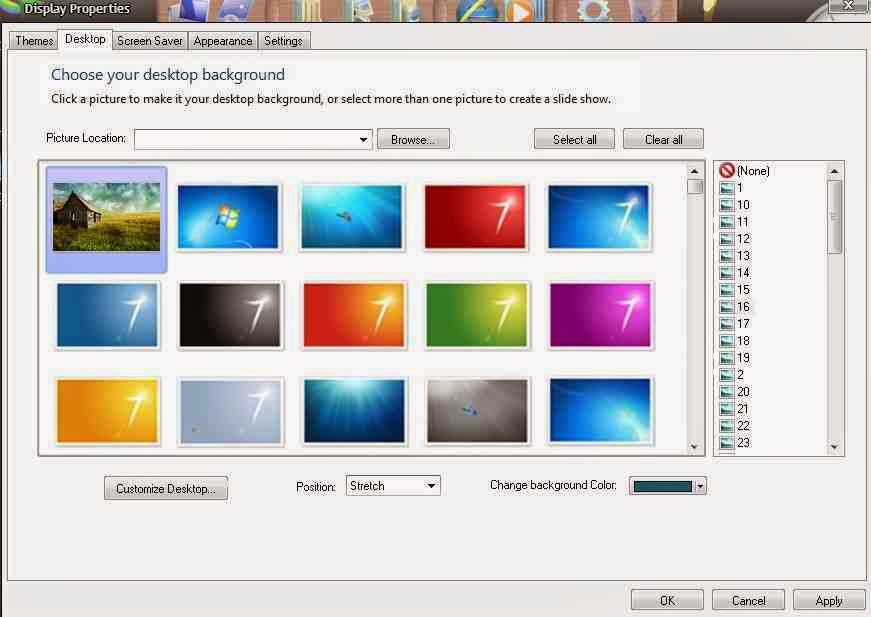Click the OK button
871x617 pixels.
pos(667,601)
